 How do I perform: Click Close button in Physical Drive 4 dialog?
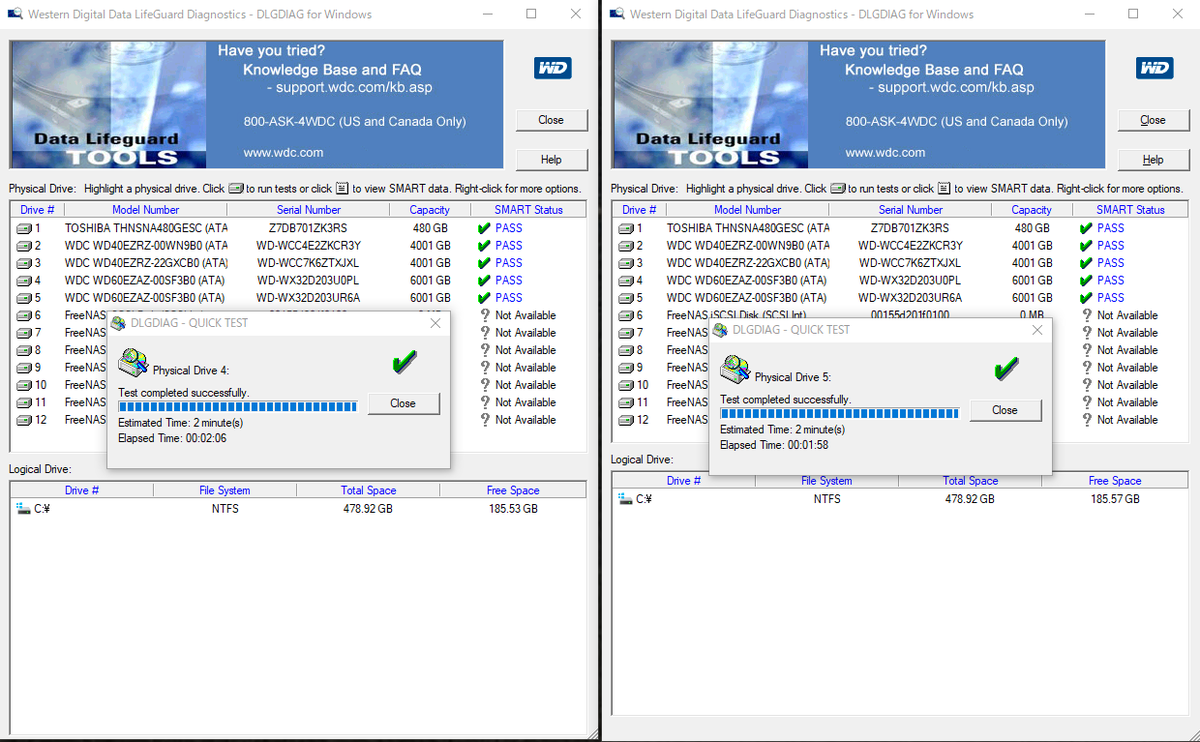tap(403, 403)
